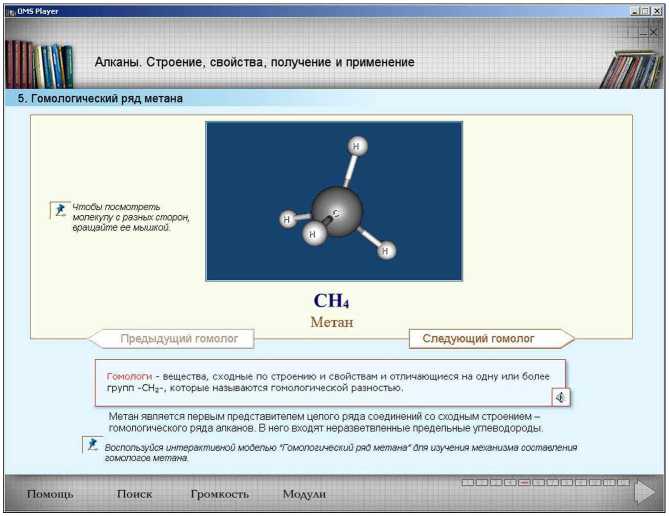Click the hint icon beside 'Чтобы посмотреть молекулу'

click(x=60, y=210)
